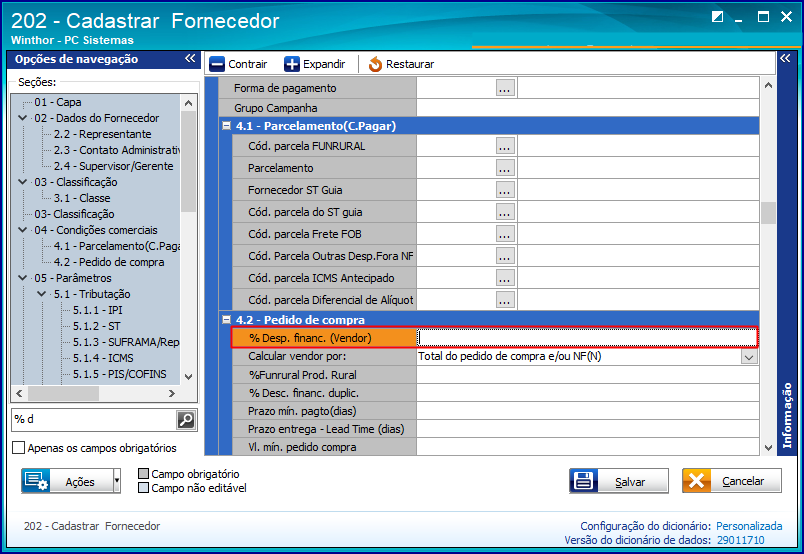Viewport: 804px width, 554px height.
Task: Open the Calcular vendor por dropdown
Action: click(x=749, y=357)
